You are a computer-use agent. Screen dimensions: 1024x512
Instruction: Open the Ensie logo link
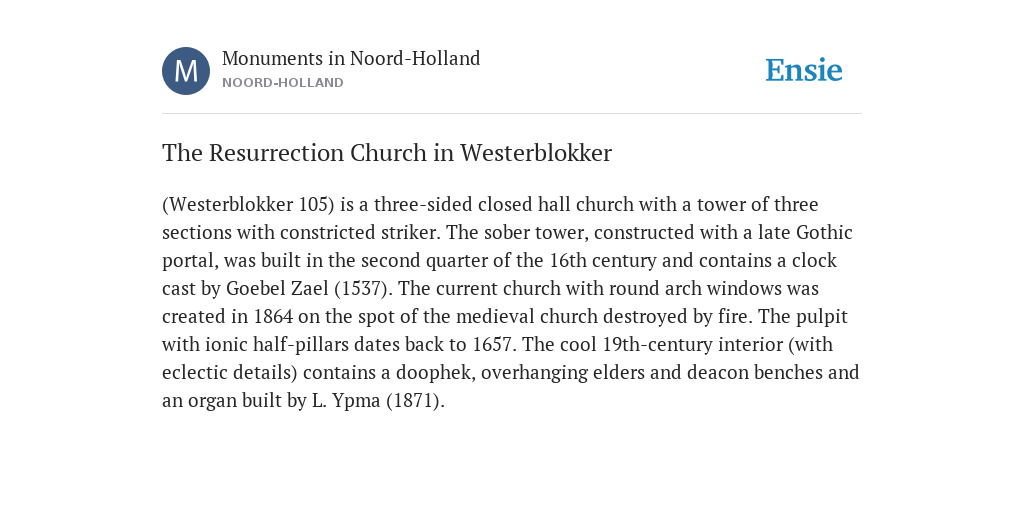pos(803,70)
